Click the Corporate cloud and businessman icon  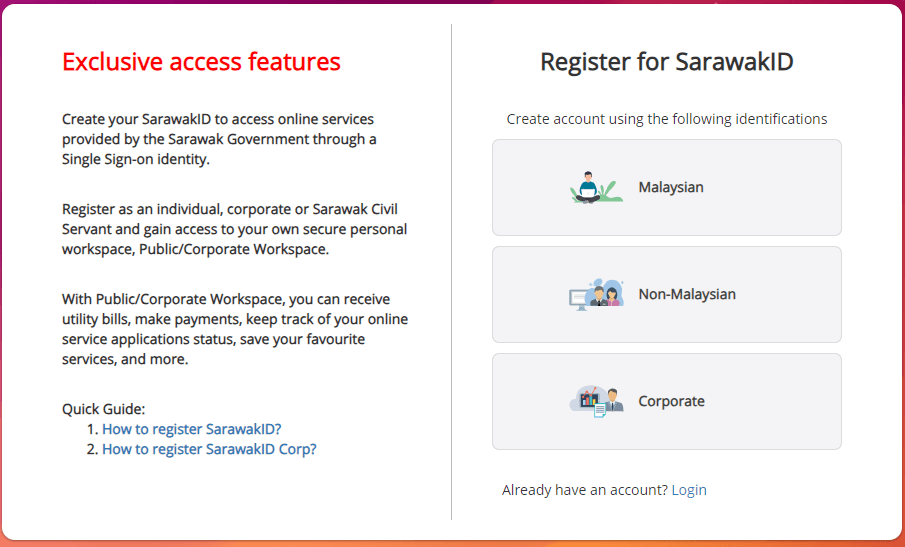tap(596, 401)
